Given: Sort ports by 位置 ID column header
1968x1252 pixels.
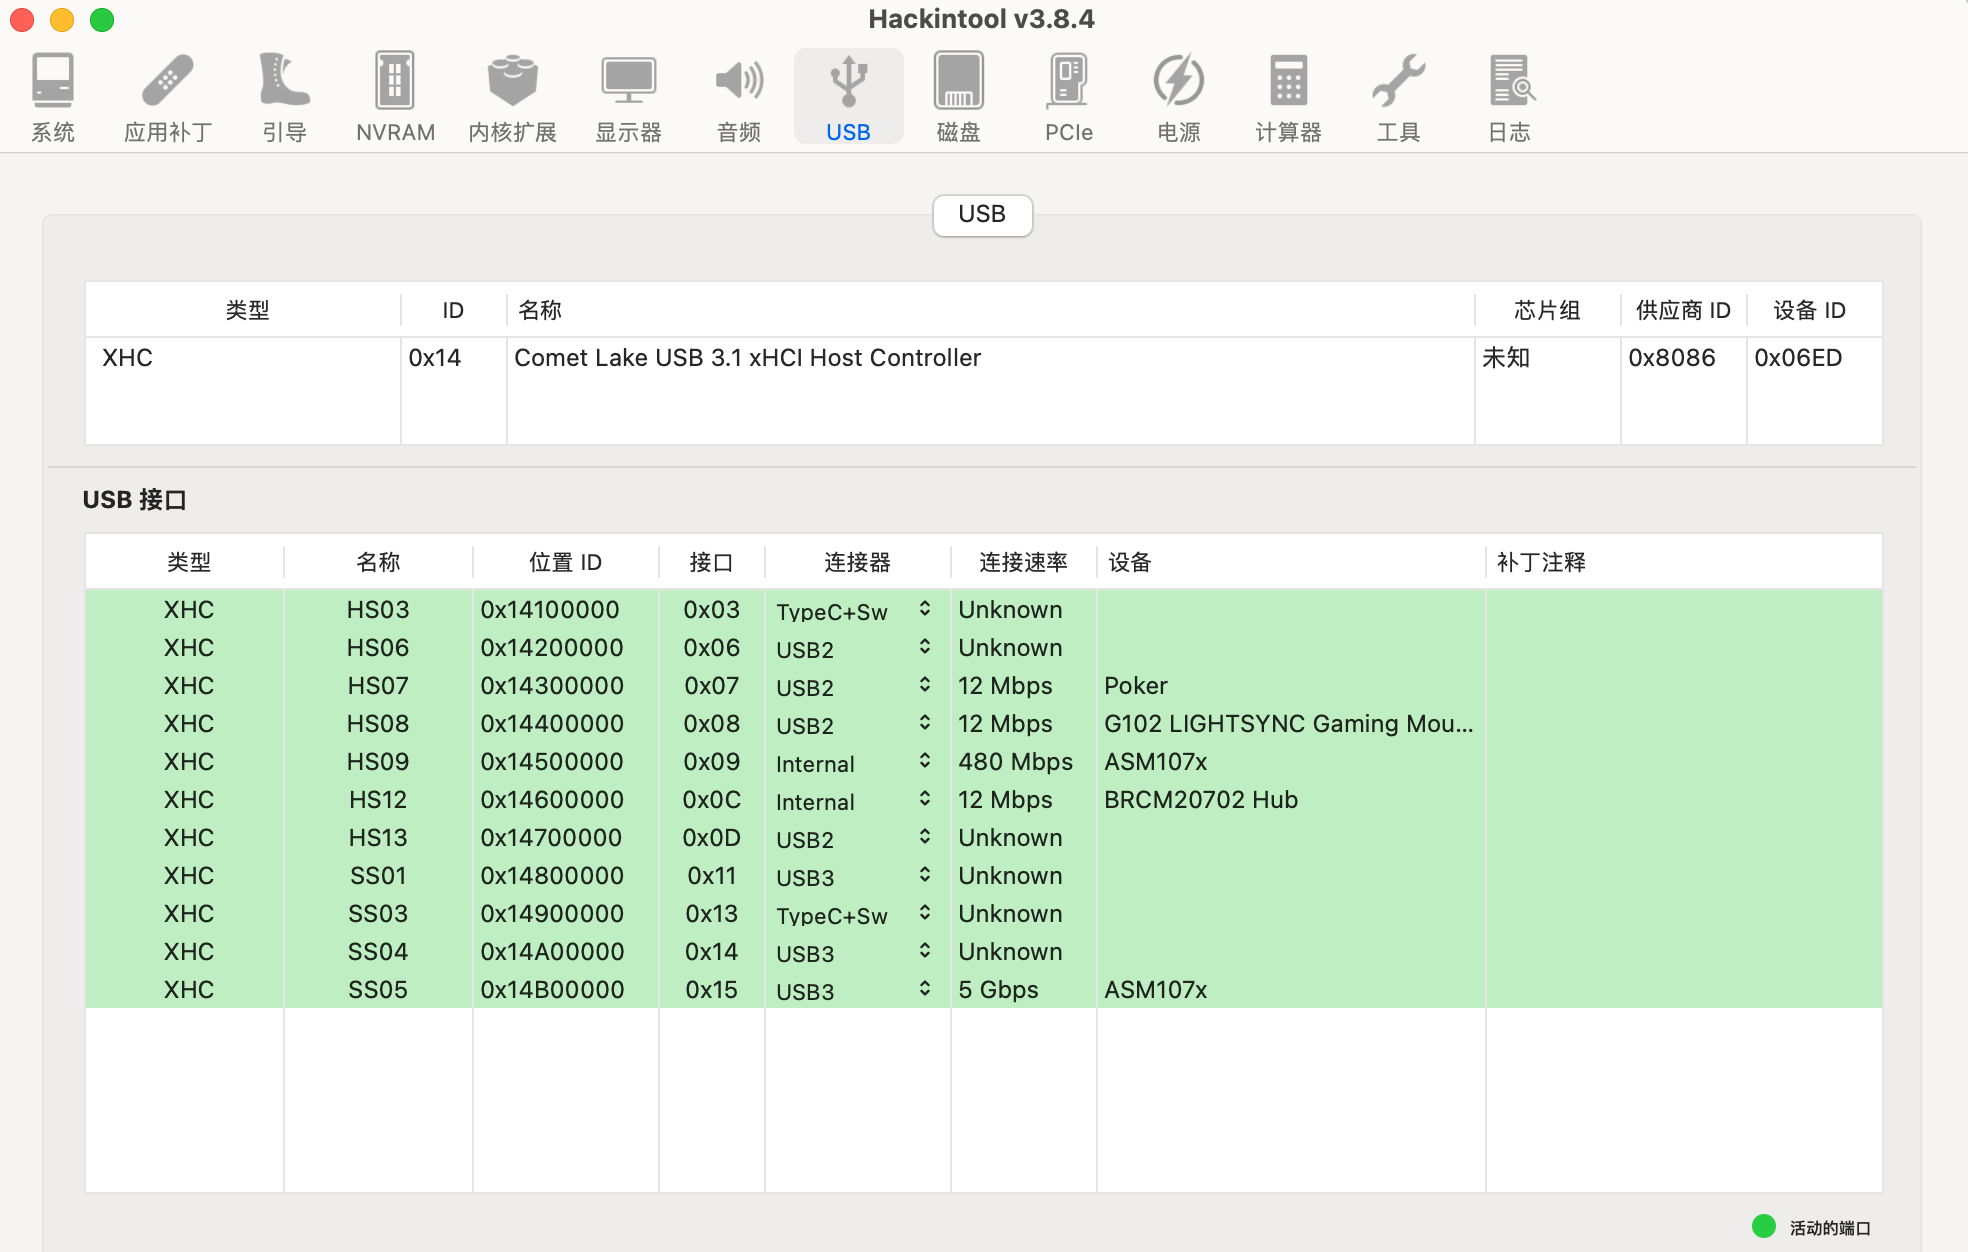Looking at the screenshot, I should (x=565, y=562).
